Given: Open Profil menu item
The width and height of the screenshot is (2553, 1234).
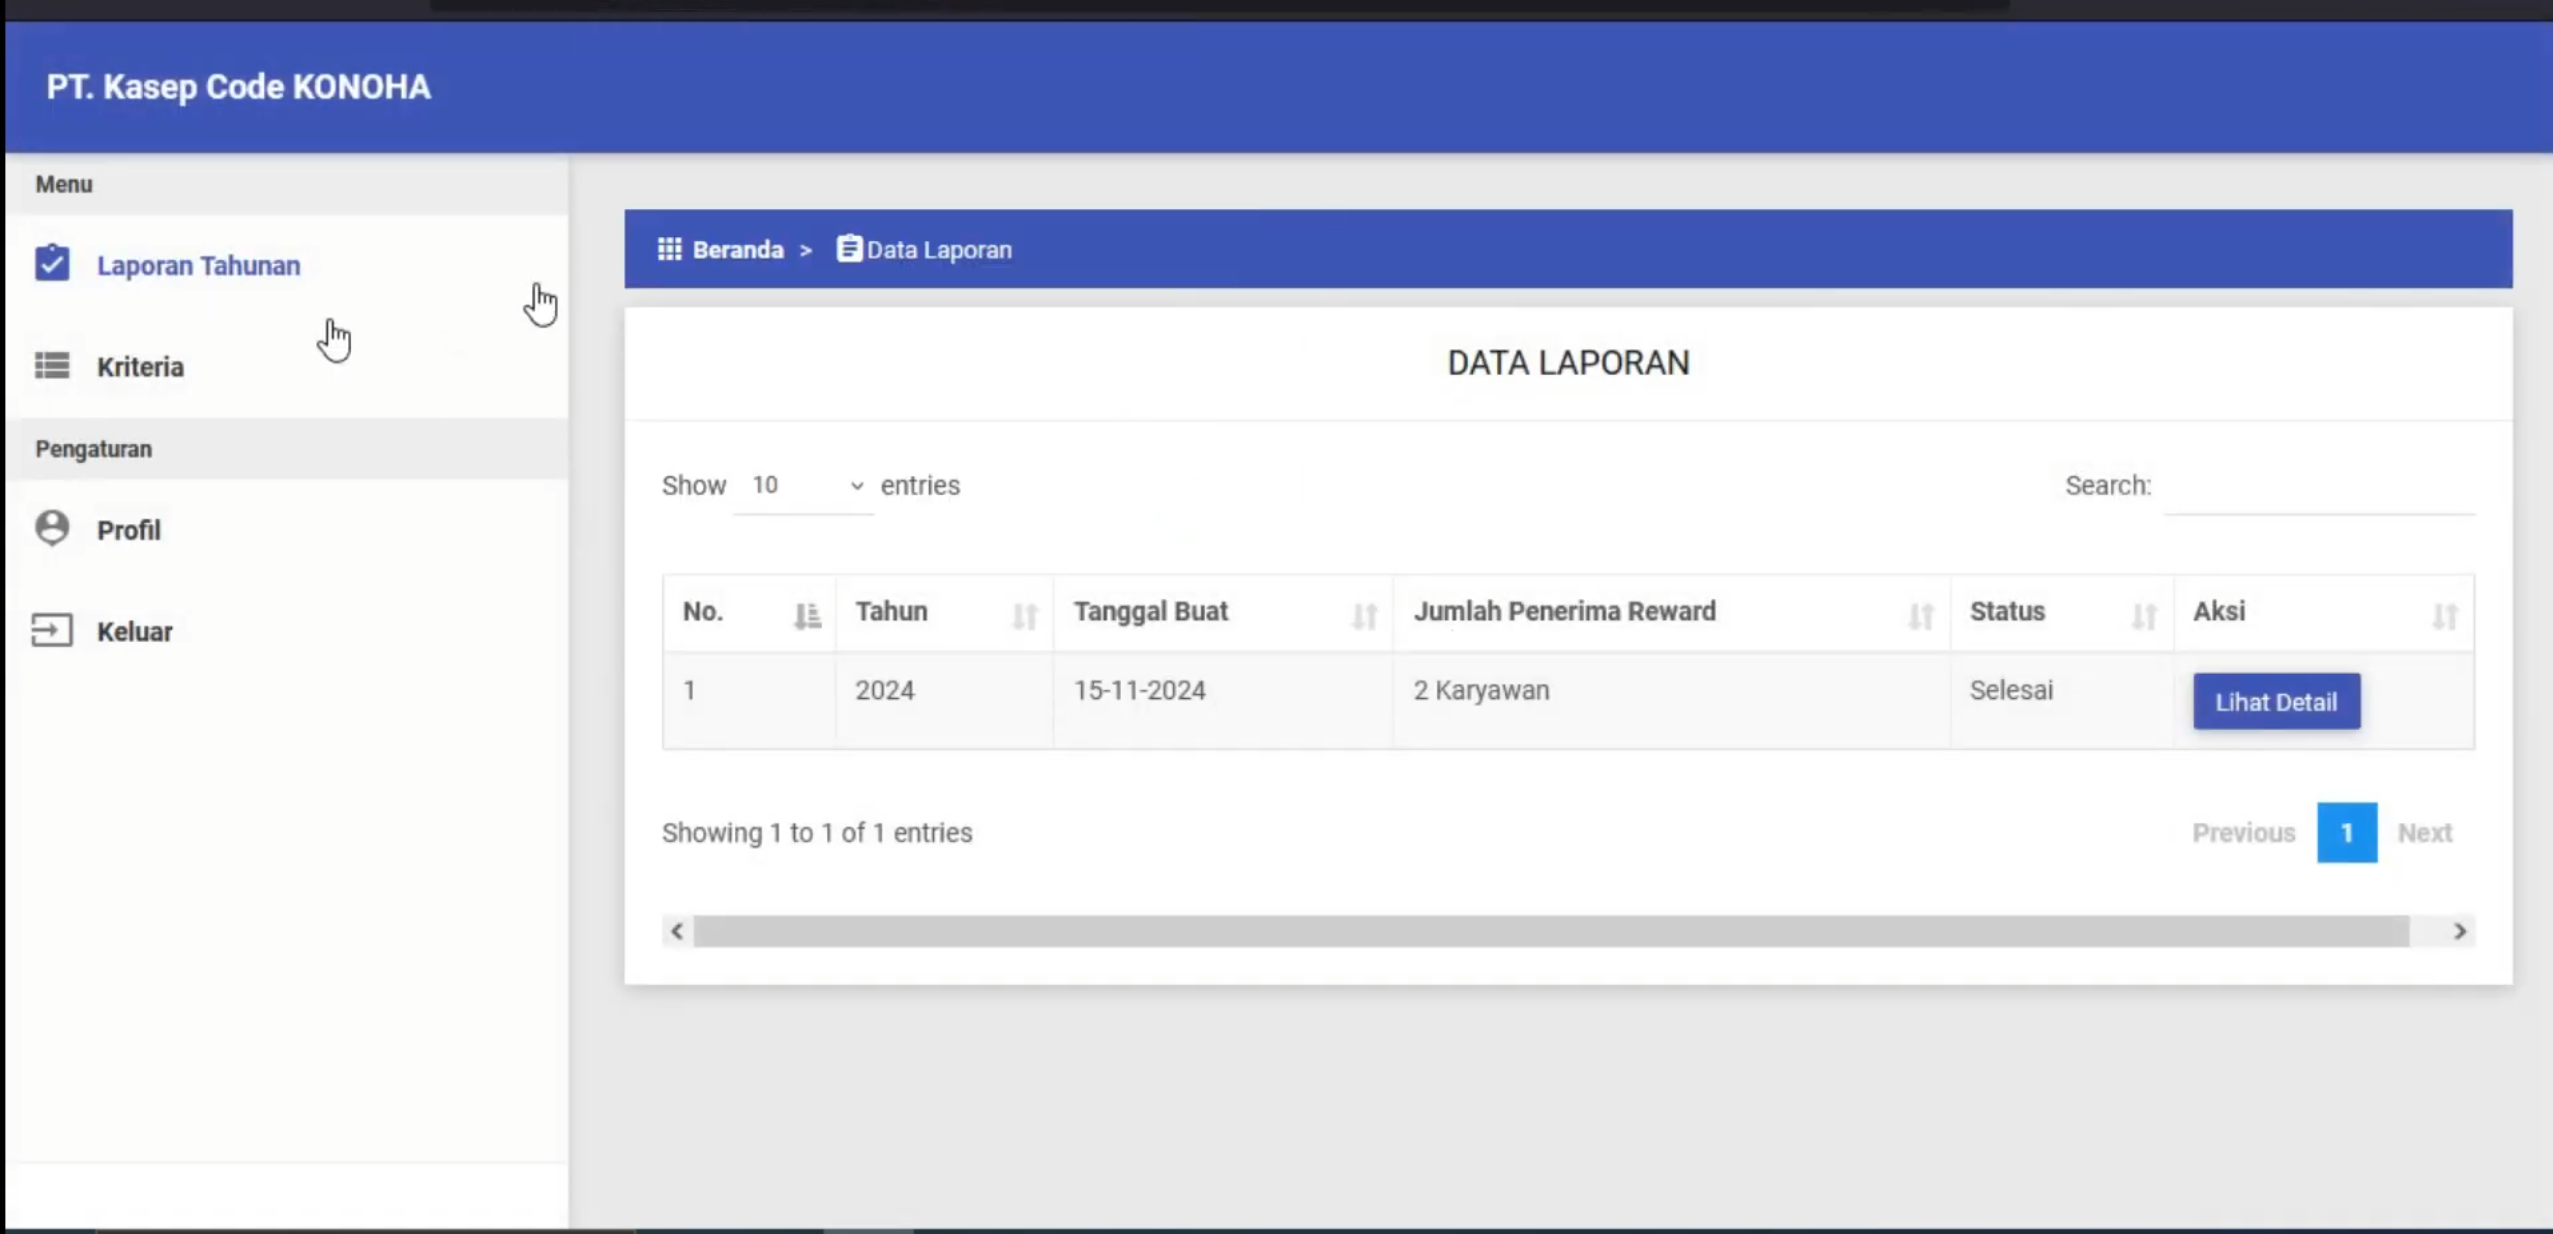Looking at the screenshot, I should pyautogui.click(x=287, y=529).
